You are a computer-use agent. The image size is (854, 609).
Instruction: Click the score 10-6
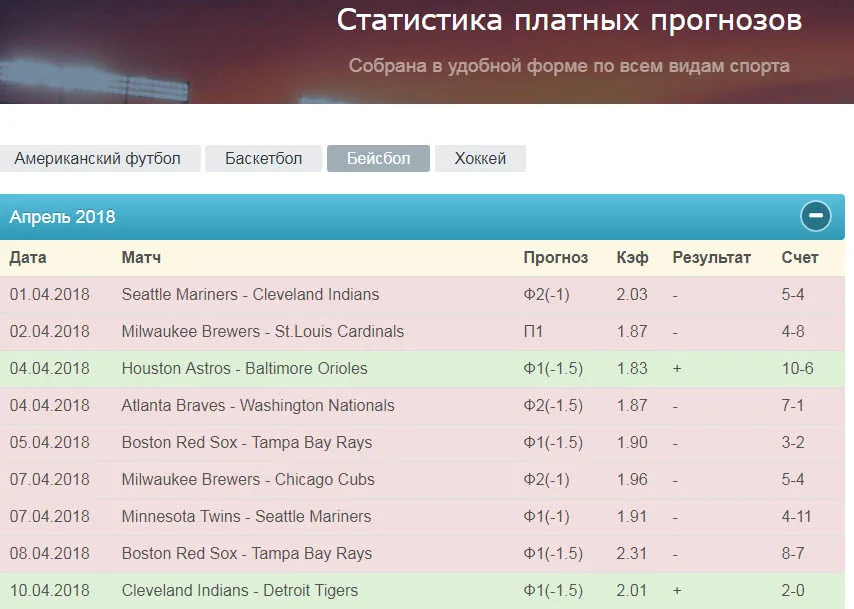click(798, 368)
